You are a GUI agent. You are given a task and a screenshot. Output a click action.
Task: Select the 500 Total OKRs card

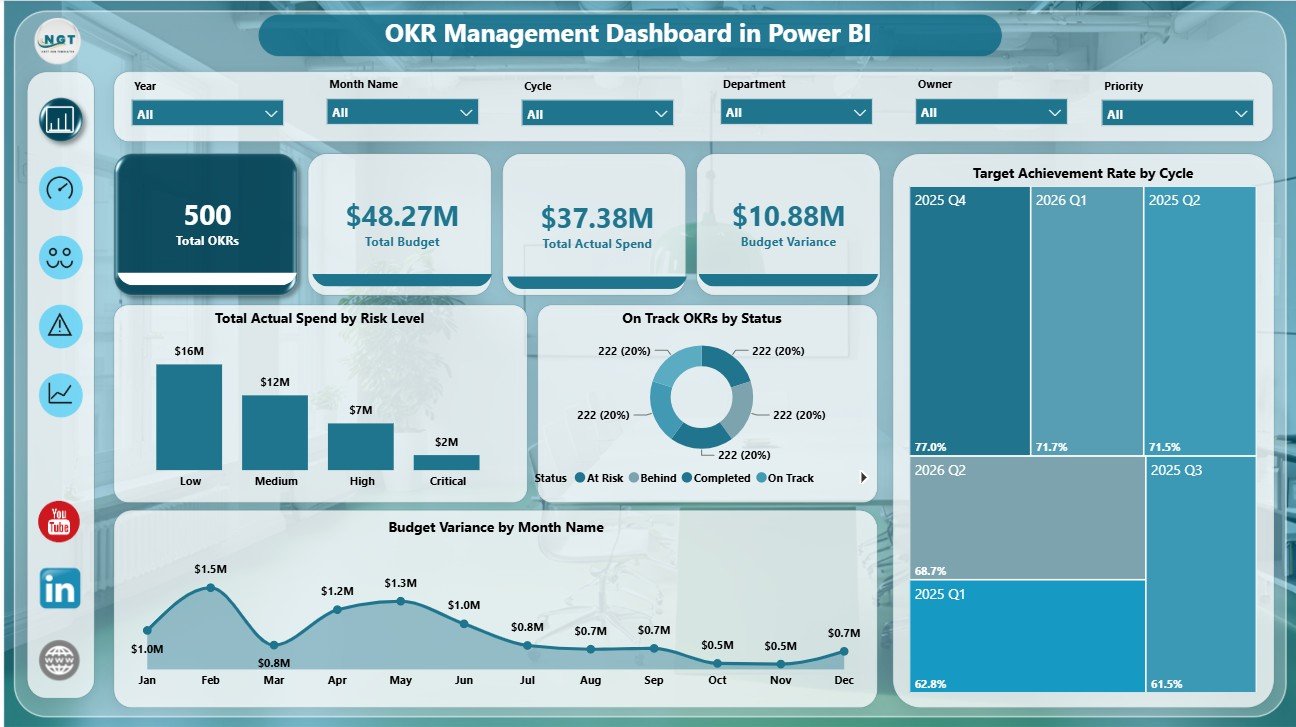pyautogui.click(x=206, y=224)
